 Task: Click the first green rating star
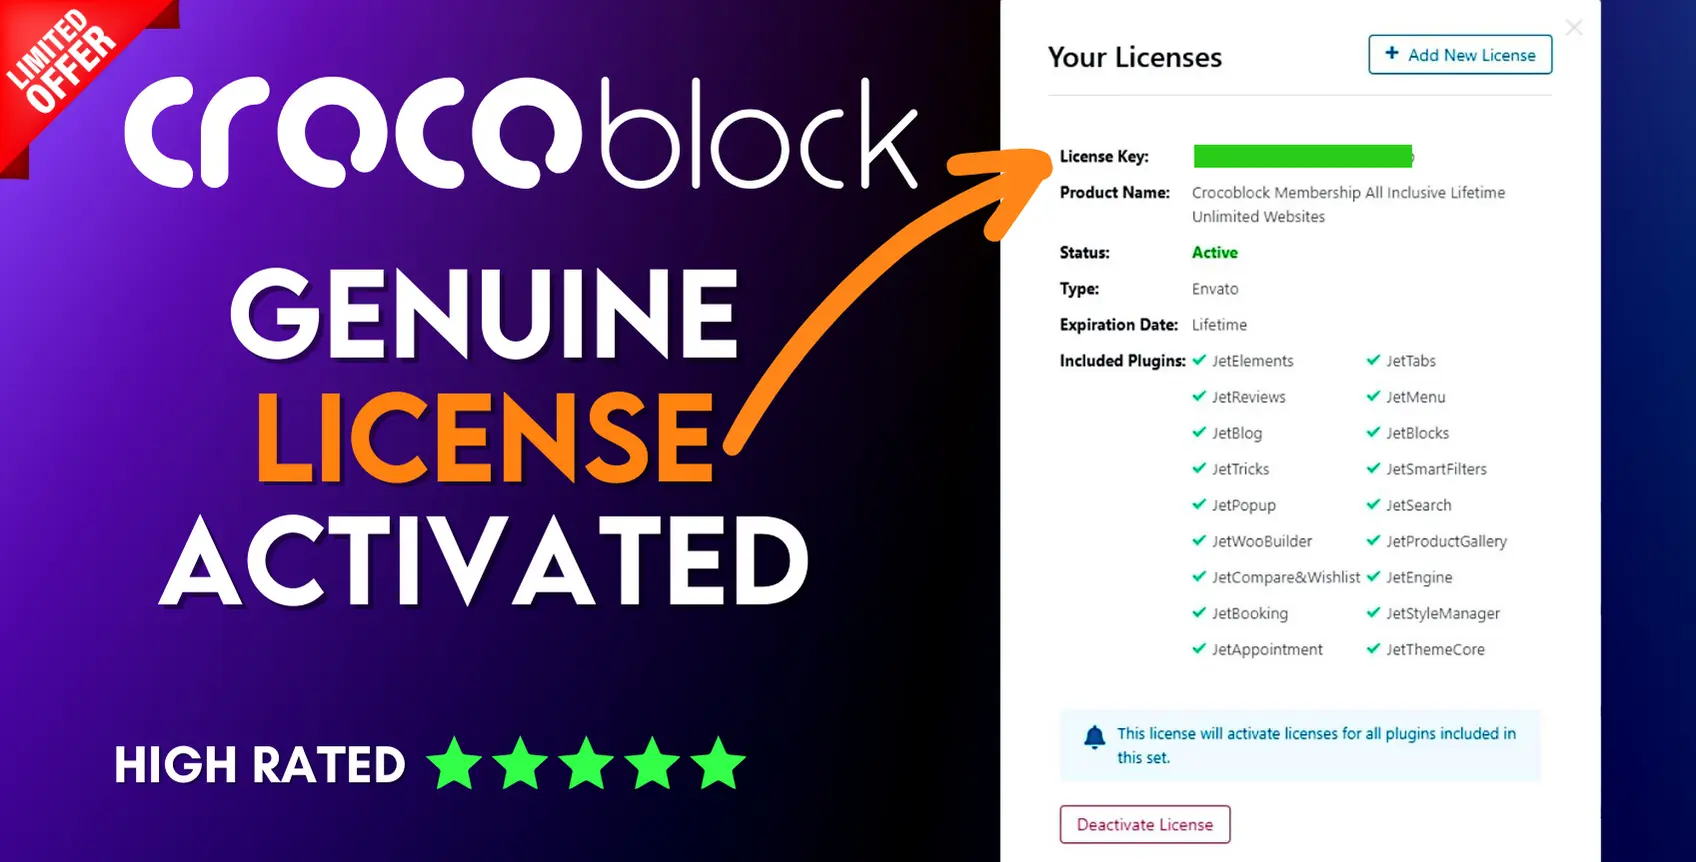[454, 764]
